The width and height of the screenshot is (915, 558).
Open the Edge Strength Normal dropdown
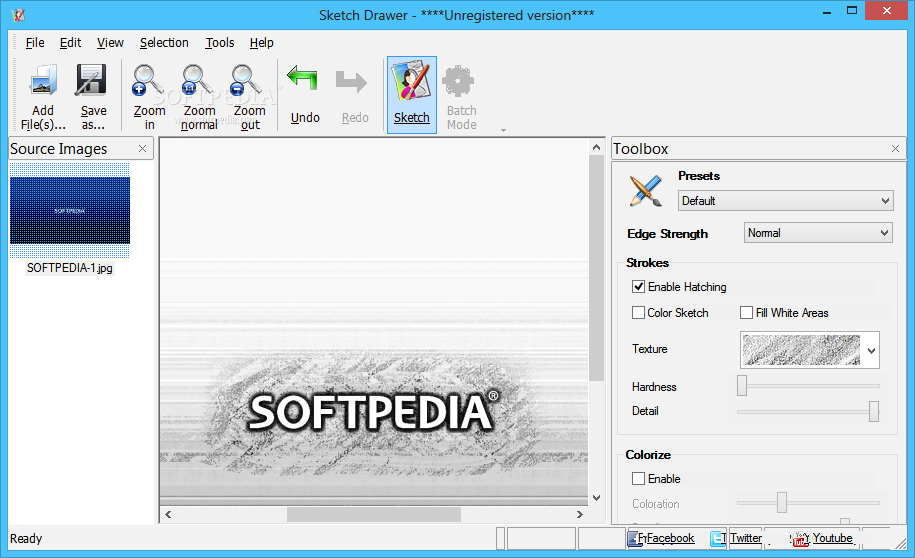(818, 233)
